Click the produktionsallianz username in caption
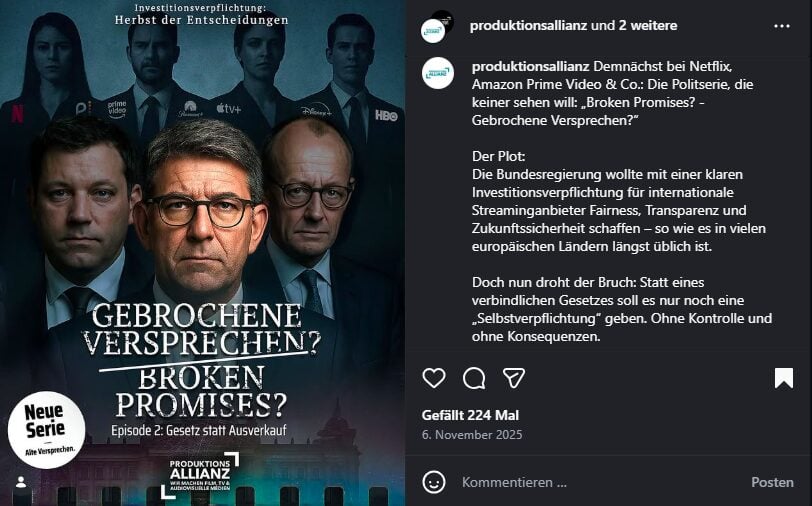Screen dimensions: 812x506 [530, 66]
